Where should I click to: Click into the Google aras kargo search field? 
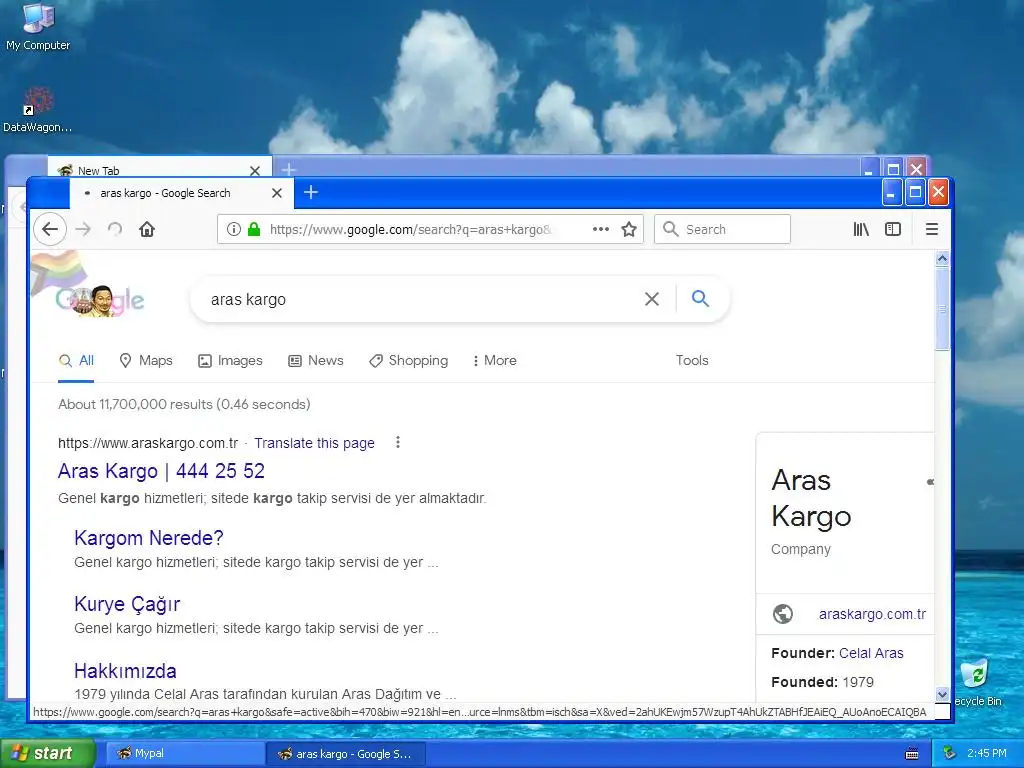coord(418,299)
